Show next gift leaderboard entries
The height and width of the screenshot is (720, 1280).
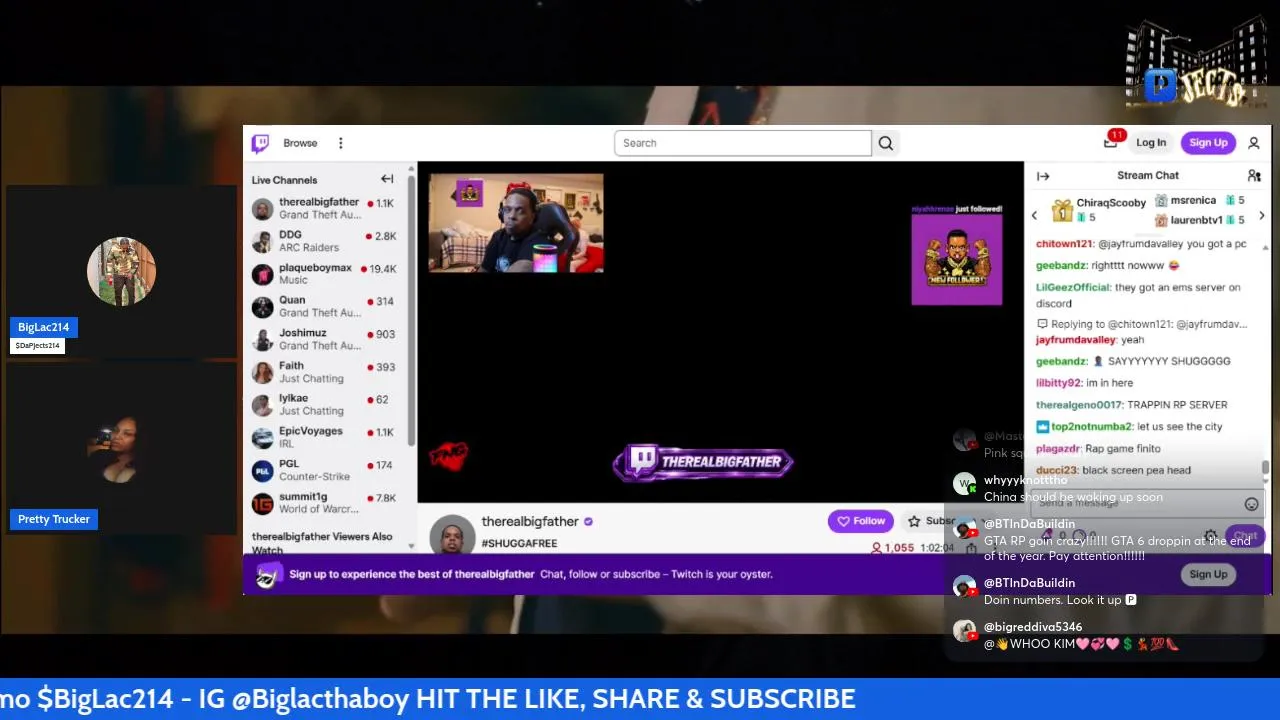1261,215
